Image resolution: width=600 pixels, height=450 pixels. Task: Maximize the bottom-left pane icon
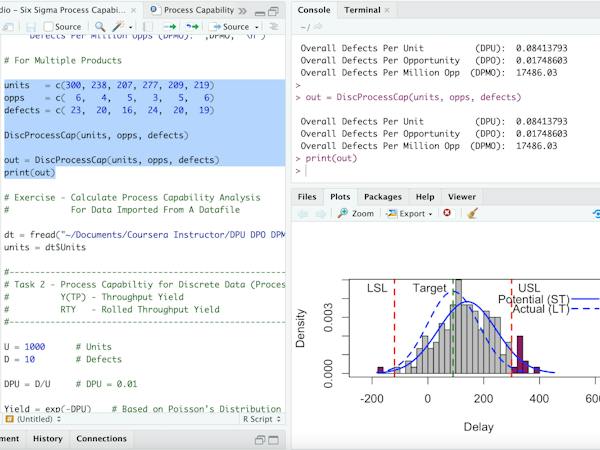coord(274,440)
